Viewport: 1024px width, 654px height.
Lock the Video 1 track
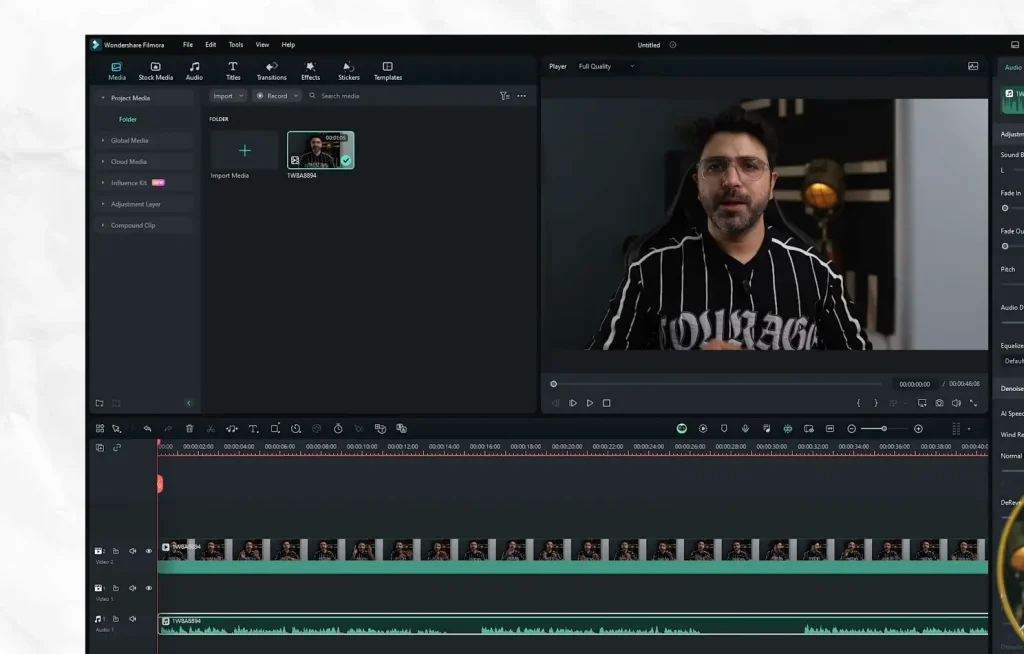(116, 588)
